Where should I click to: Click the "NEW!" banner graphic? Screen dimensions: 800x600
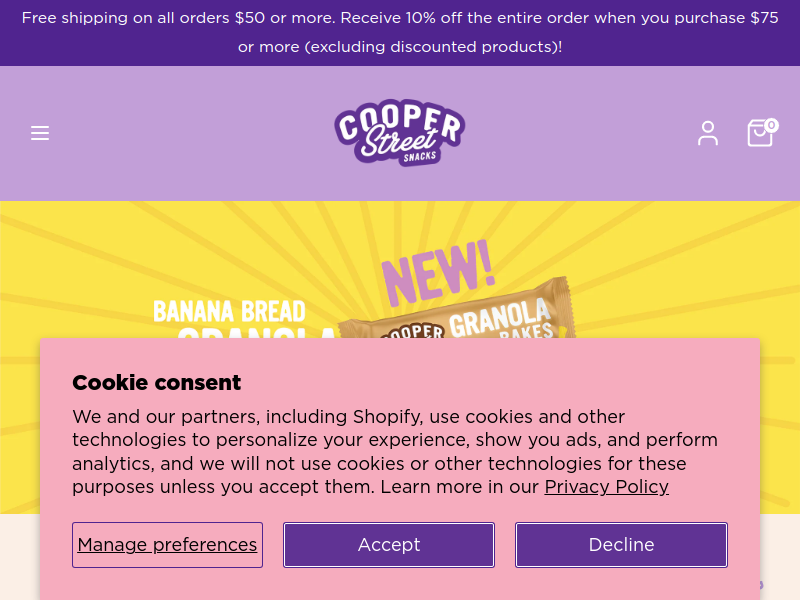pyautogui.click(x=438, y=270)
